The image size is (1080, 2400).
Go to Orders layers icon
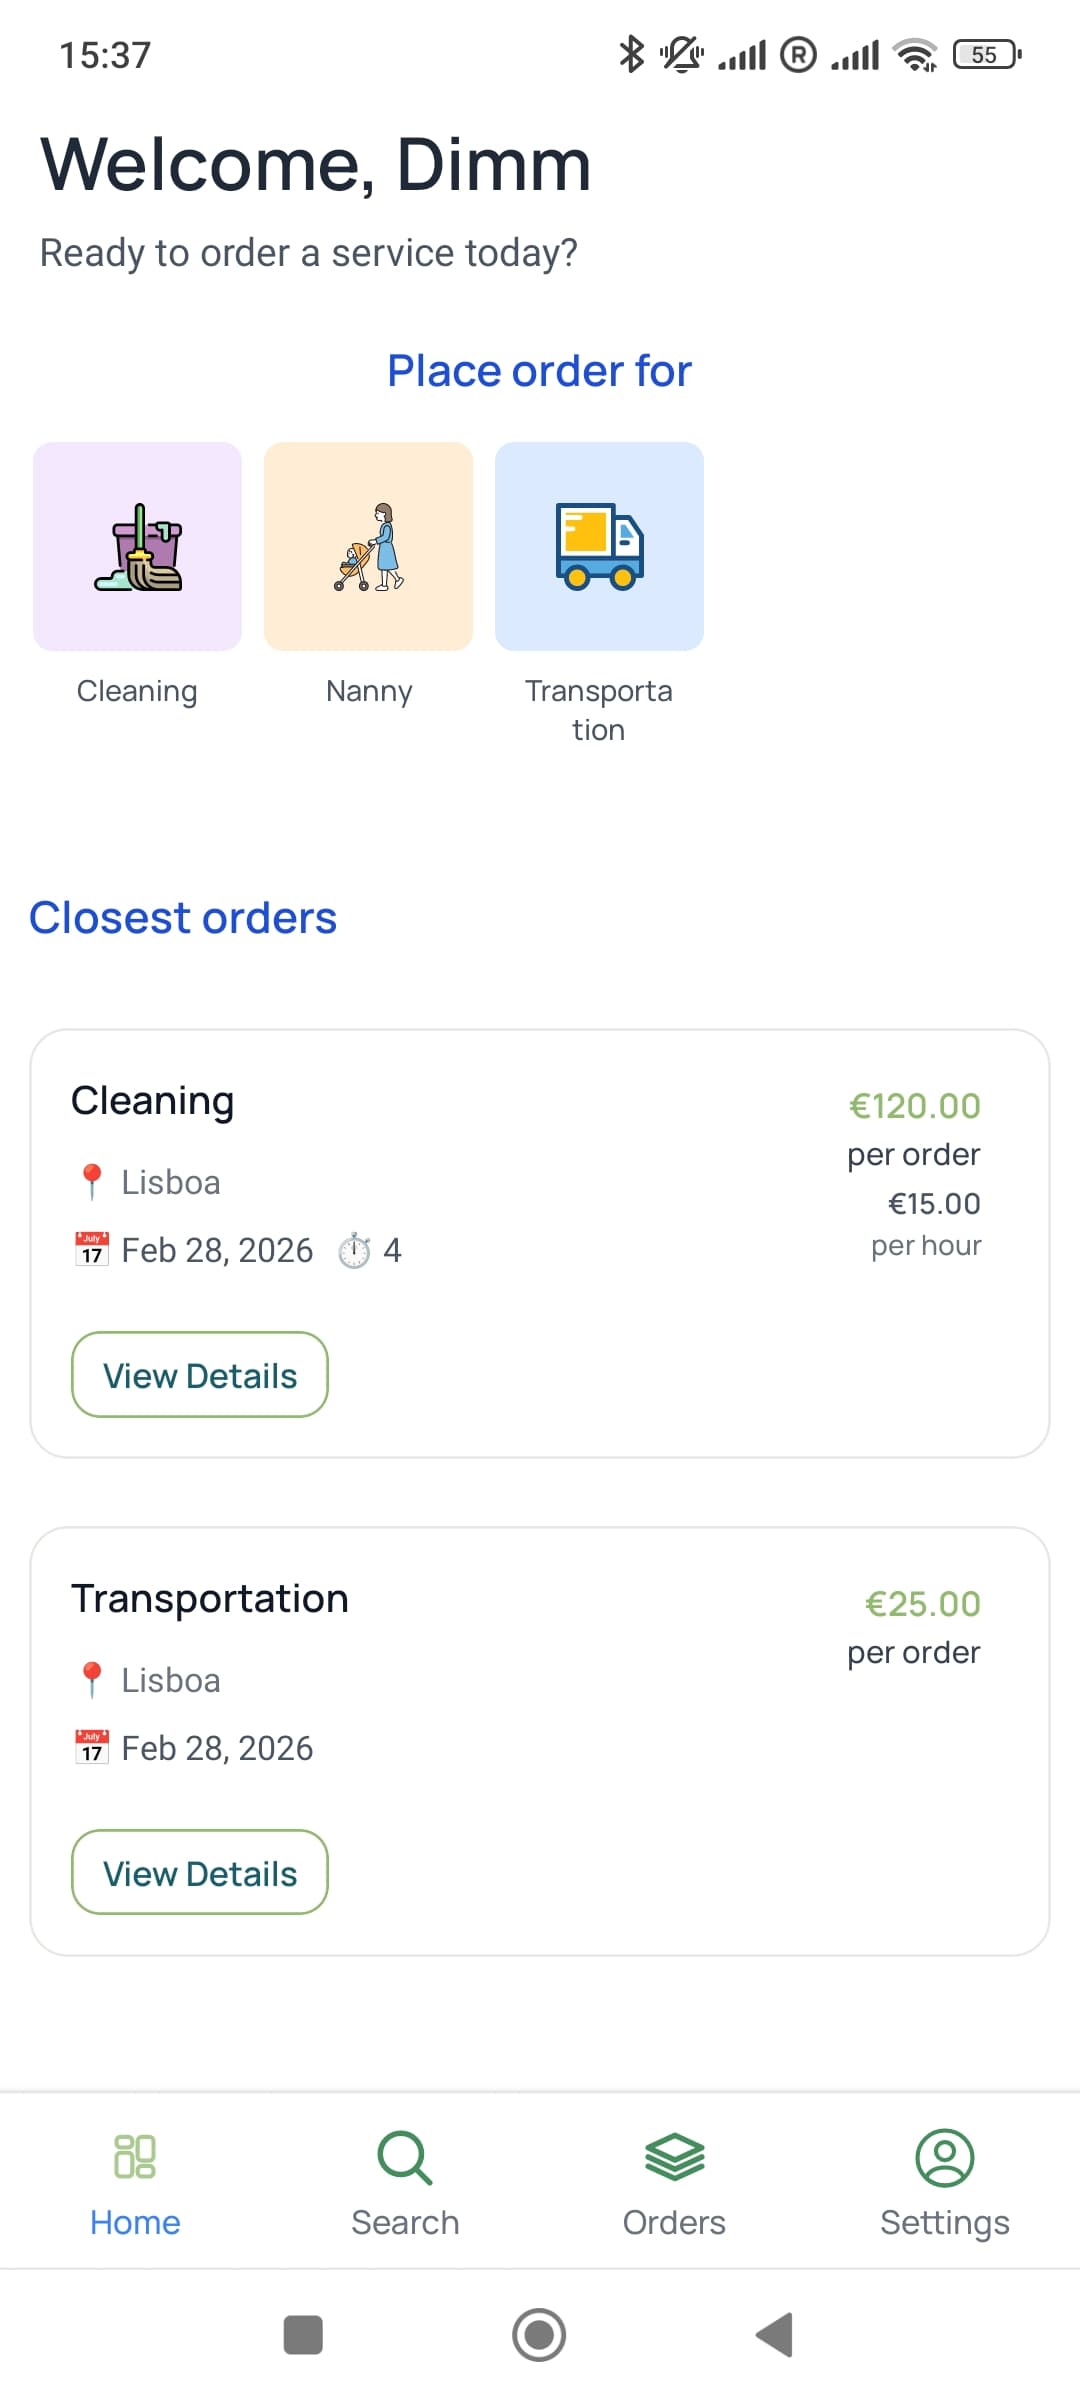675,2157
